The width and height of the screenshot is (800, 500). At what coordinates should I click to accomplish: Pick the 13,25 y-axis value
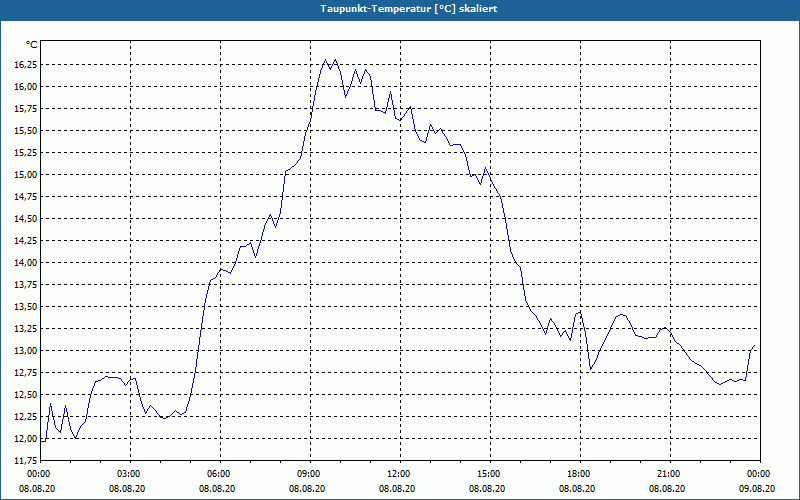click(26, 329)
